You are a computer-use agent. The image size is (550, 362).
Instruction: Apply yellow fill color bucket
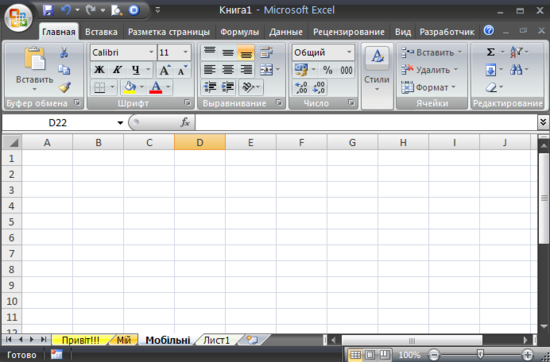point(130,87)
